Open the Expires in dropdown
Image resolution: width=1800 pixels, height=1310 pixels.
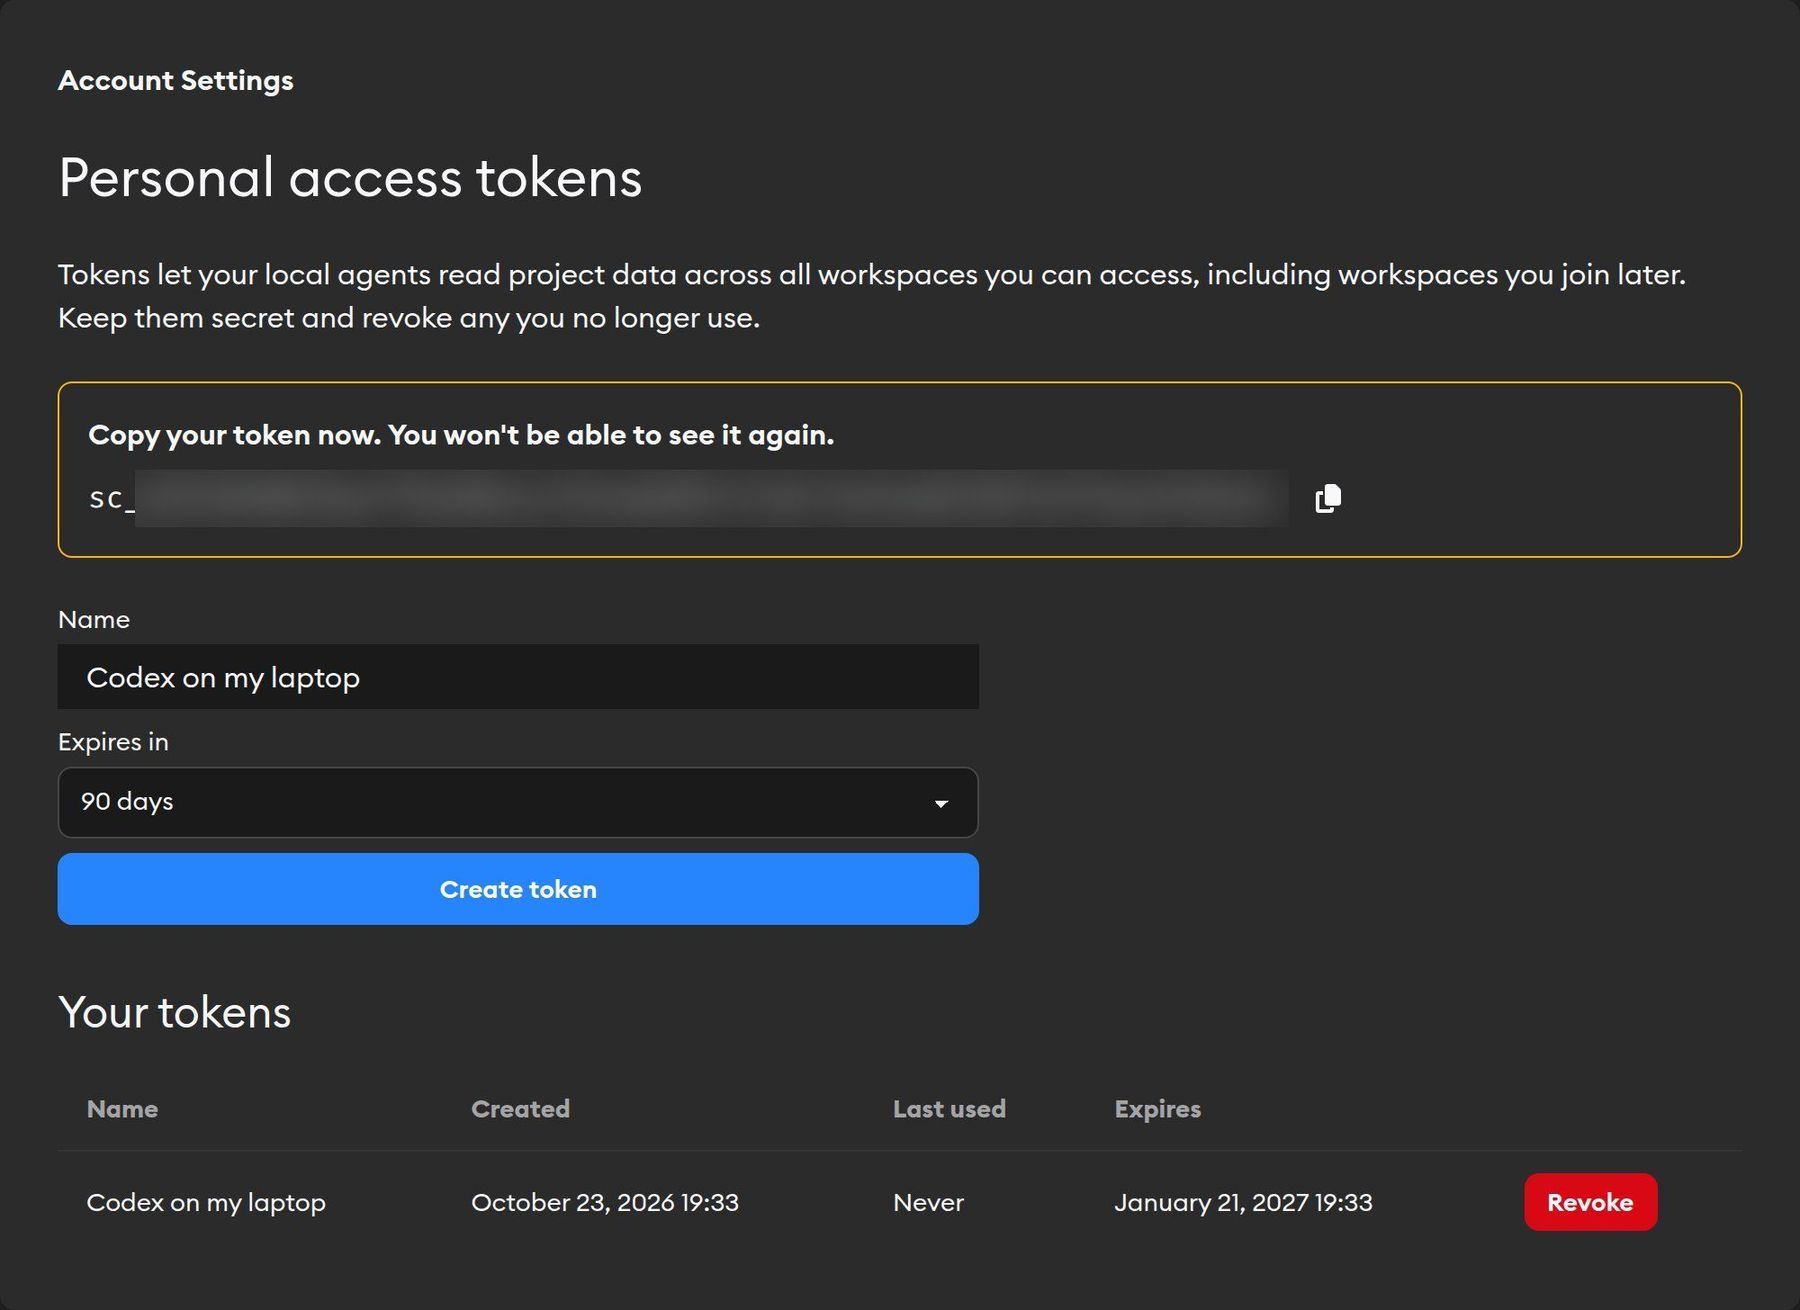(x=518, y=802)
